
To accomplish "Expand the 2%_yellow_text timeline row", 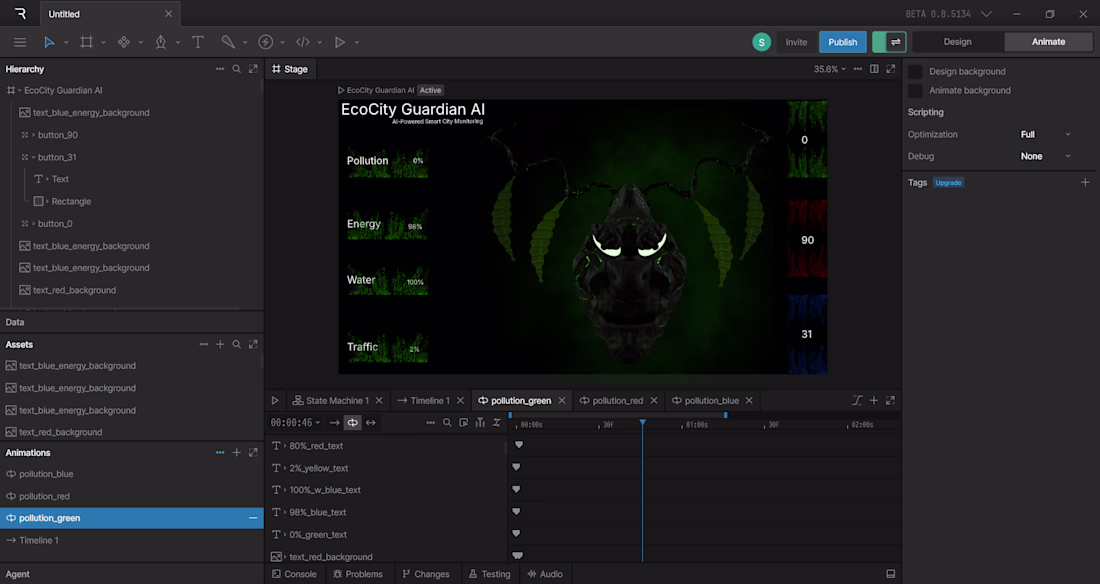I will (x=285, y=468).
